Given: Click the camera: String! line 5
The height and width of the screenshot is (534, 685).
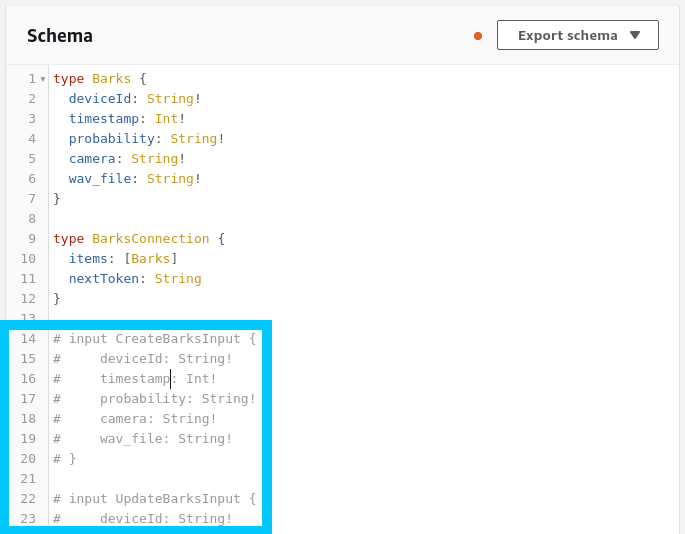Looking at the screenshot, I should (x=127, y=158).
